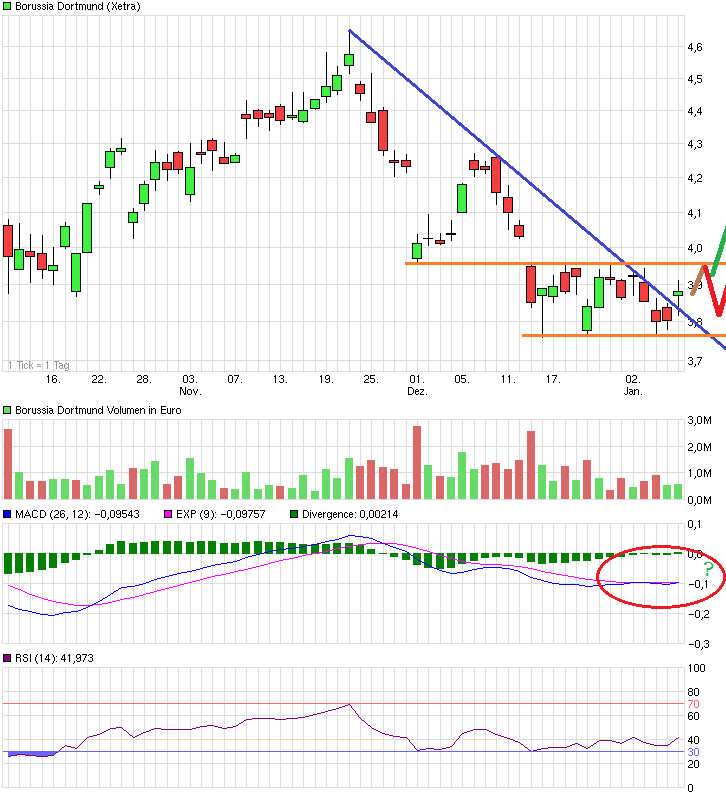The width and height of the screenshot is (726, 796).
Task: Click the green legend square beside Borussia Dortmund (Xetra)
Action: point(7,7)
